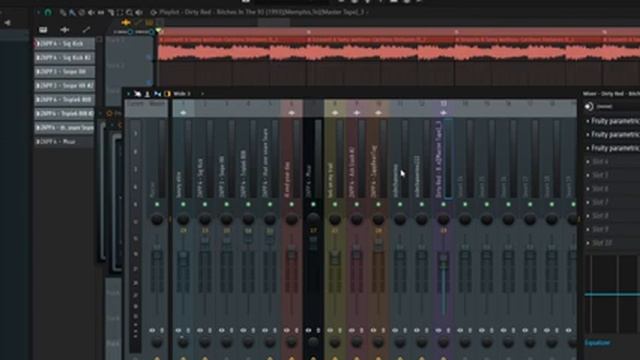Mute mixer insert 1 green light

[x=183, y=204]
